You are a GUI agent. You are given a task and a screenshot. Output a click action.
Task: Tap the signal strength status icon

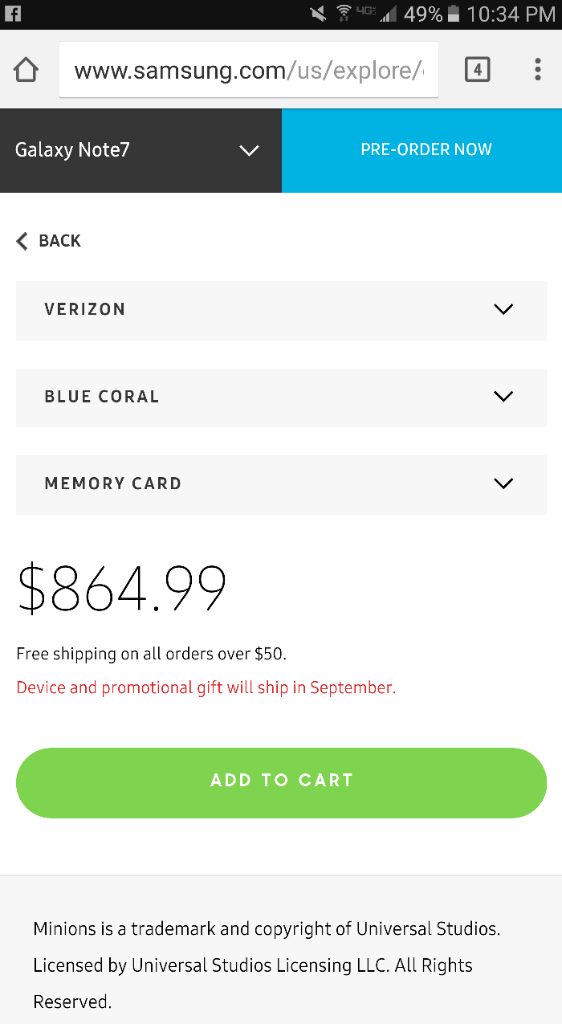coord(388,13)
